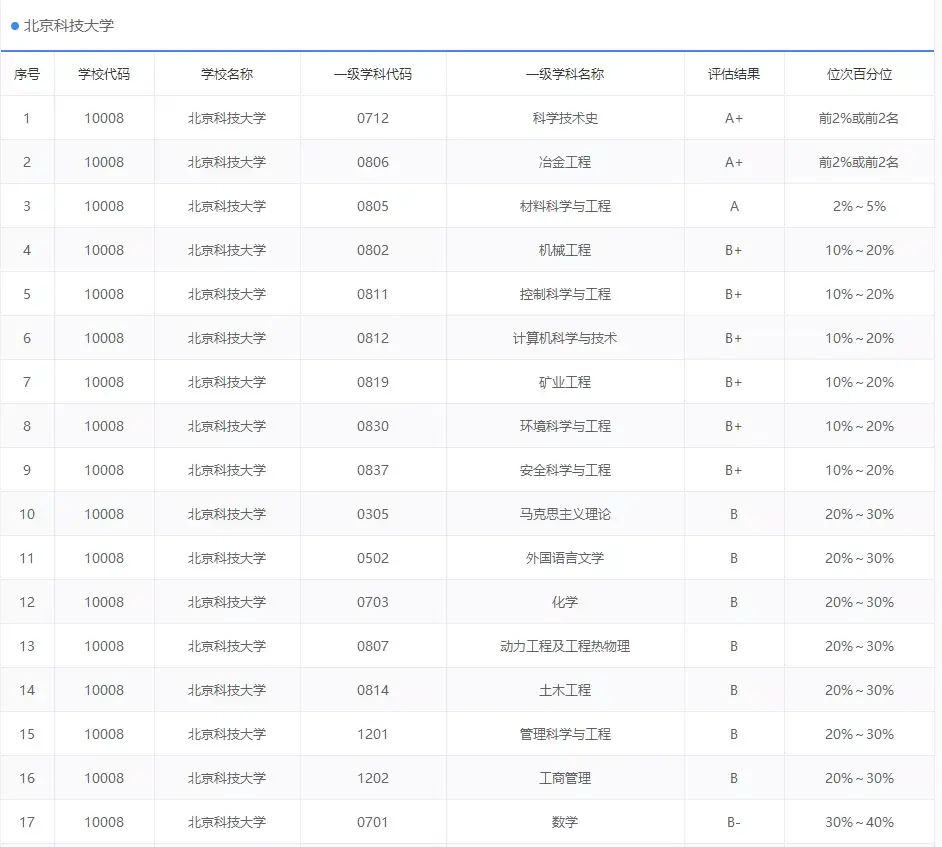
Task: Click the 北京科技大学 heading above the table
Action: pyautogui.click(x=68, y=25)
